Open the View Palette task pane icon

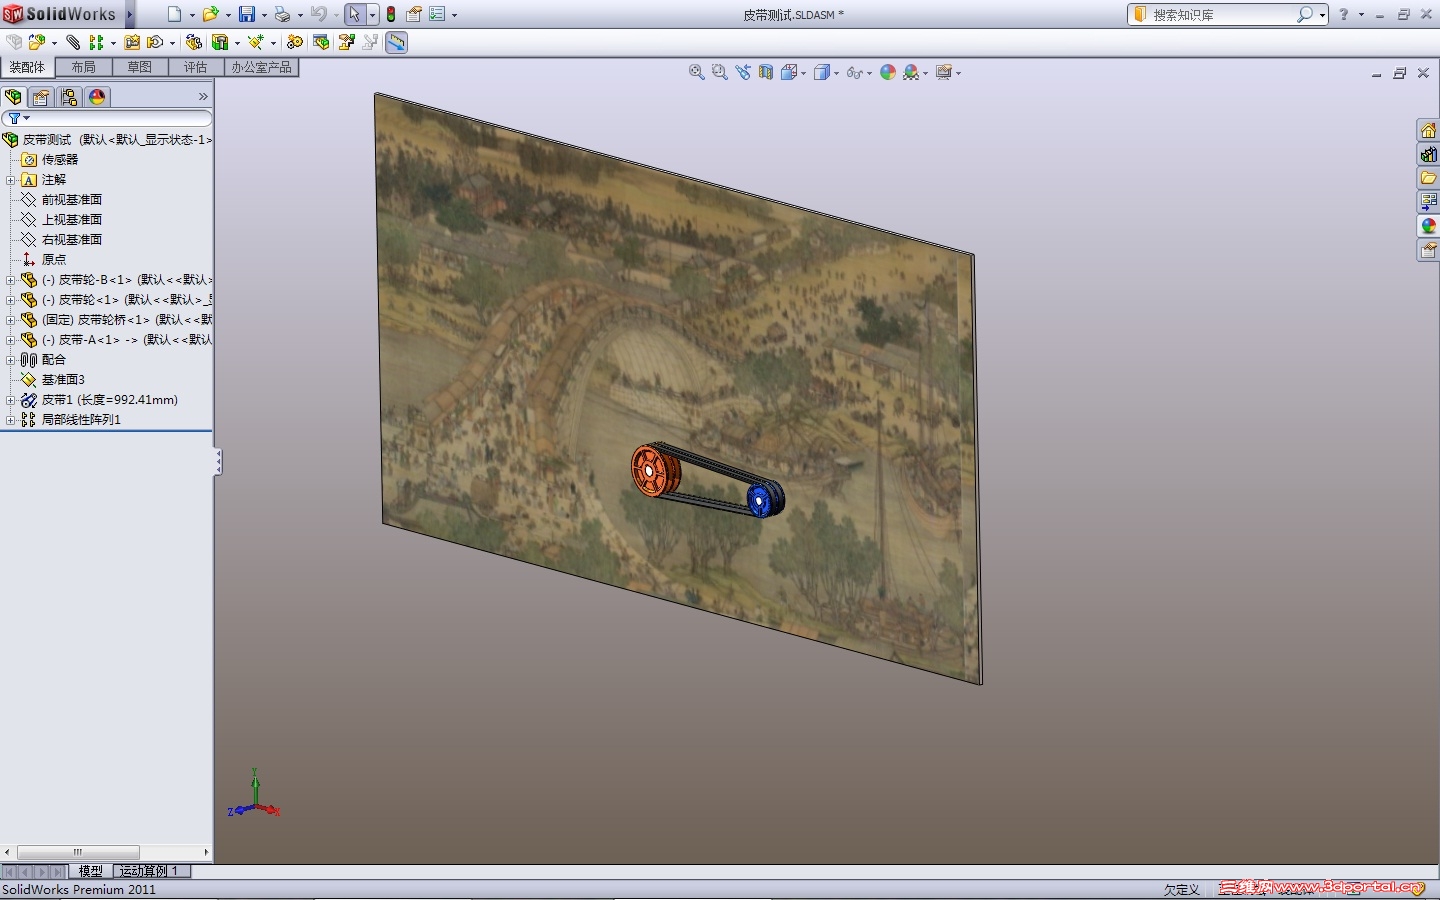[x=1428, y=202]
